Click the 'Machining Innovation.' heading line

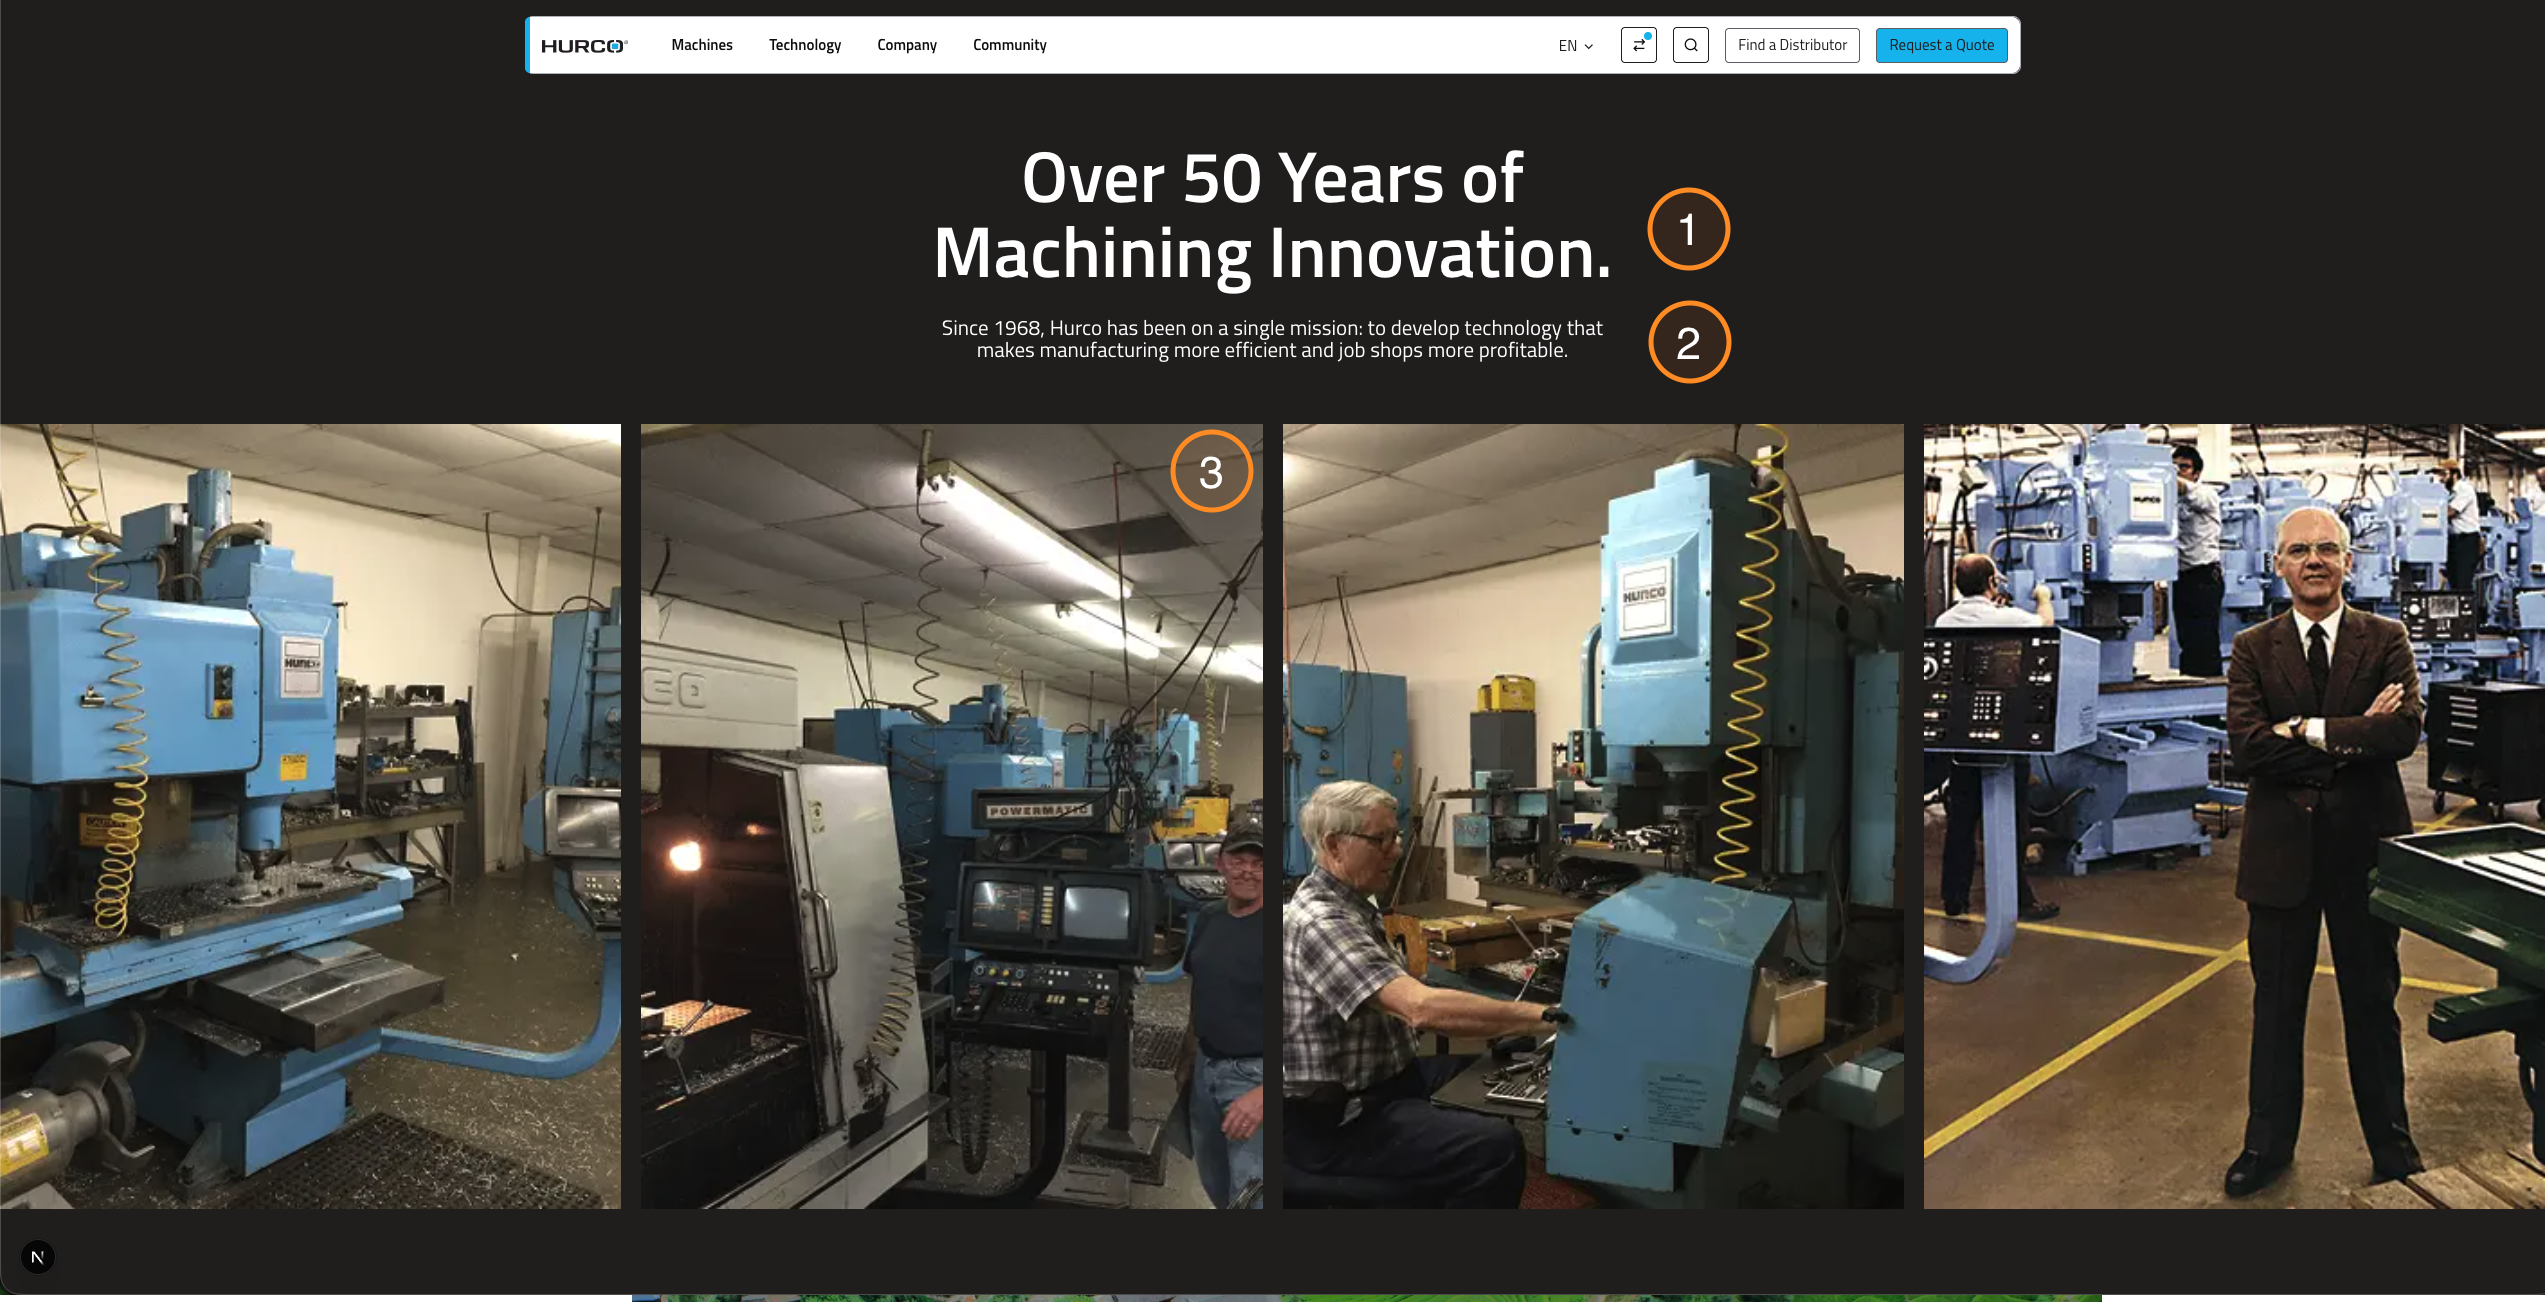click(1272, 254)
